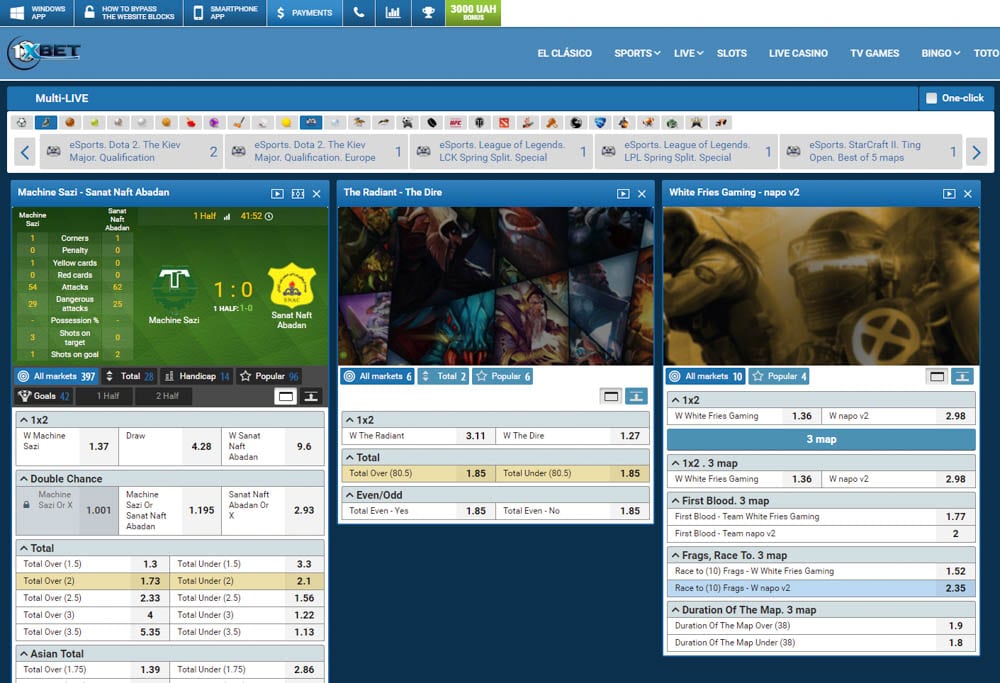The width and height of the screenshot is (1000, 683).
Task: Toggle collapse-all view in Machine Sazi panel
Action: 311,396
